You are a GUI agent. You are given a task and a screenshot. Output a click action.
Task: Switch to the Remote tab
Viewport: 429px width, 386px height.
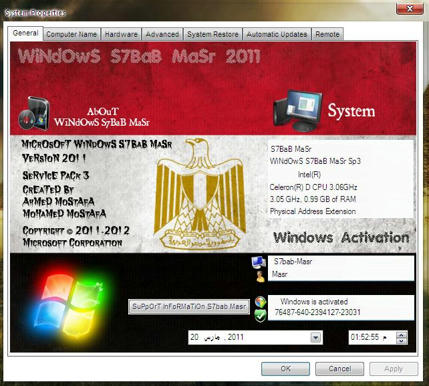pos(327,34)
